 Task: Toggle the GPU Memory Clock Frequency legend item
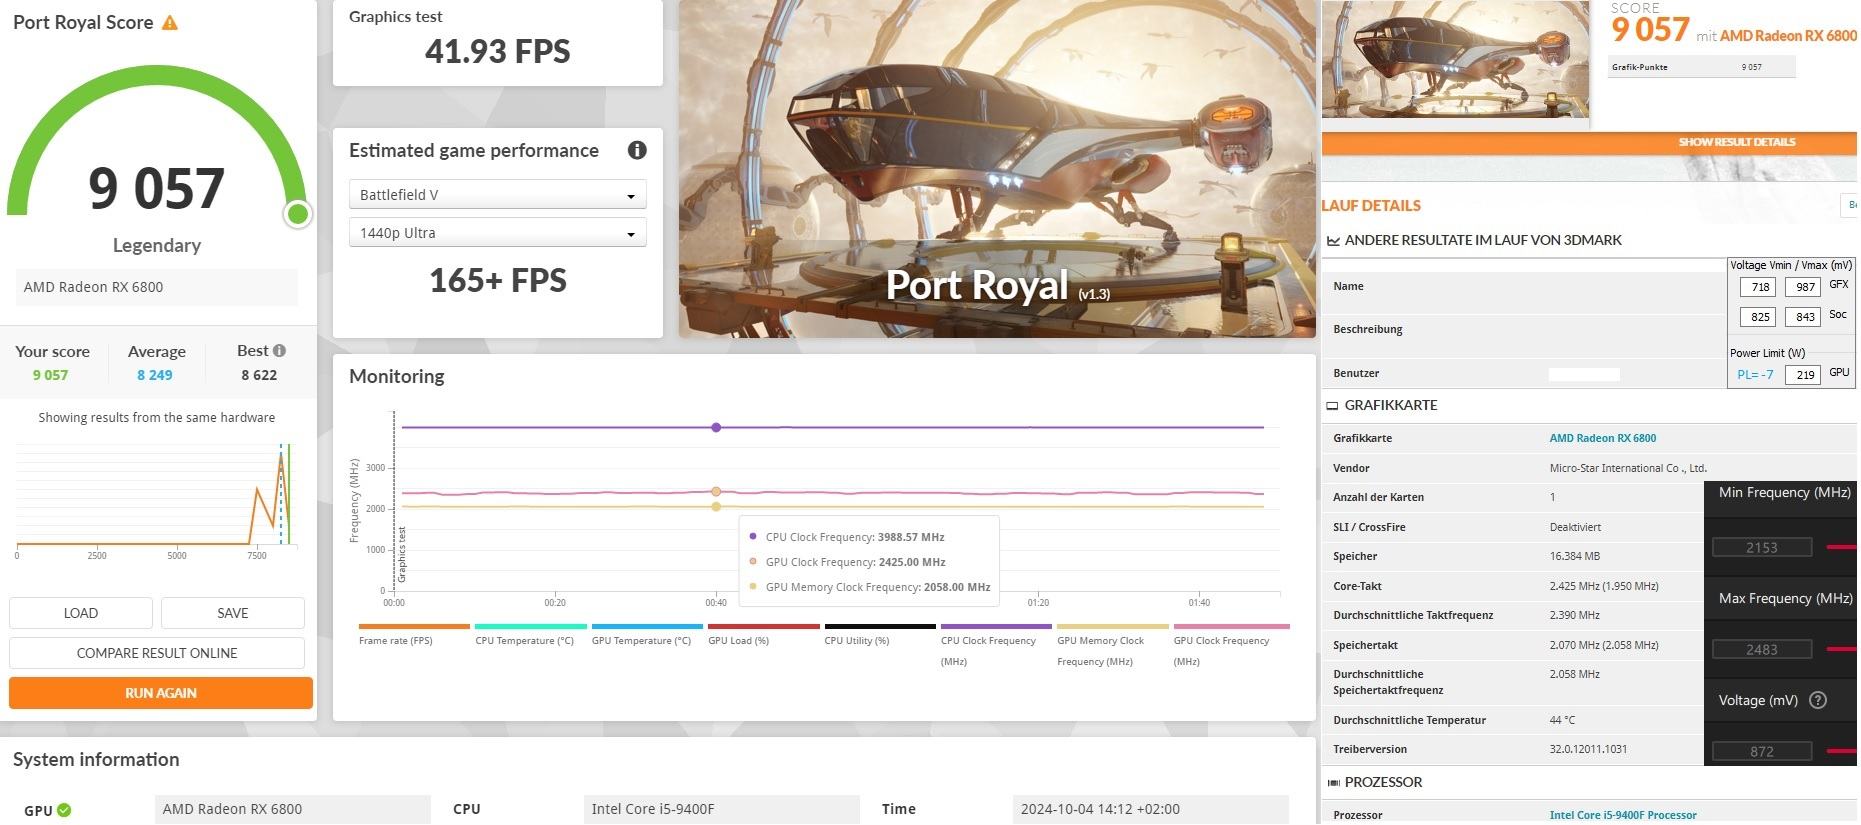[1113, 646]
